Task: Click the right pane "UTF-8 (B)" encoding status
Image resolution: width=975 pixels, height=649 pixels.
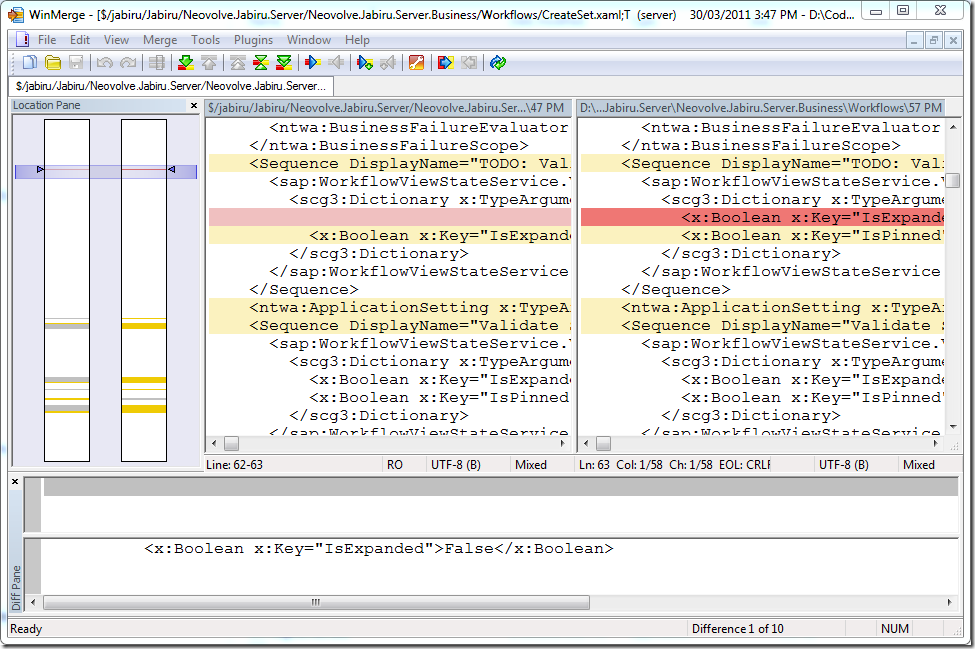Action: tap(844, 465)
